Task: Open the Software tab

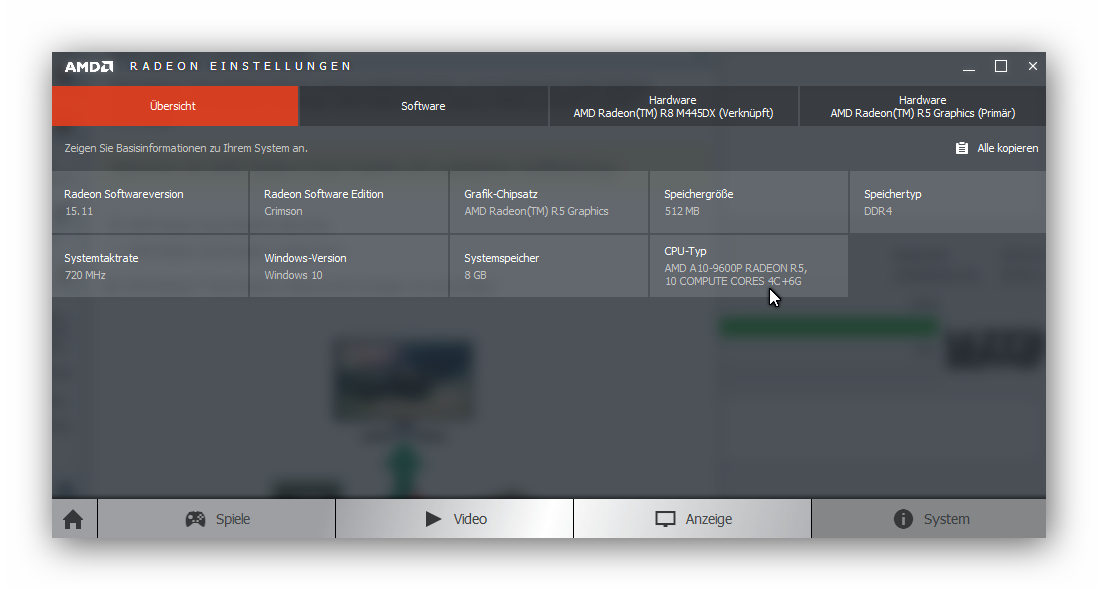Action: tap(423, 106)
